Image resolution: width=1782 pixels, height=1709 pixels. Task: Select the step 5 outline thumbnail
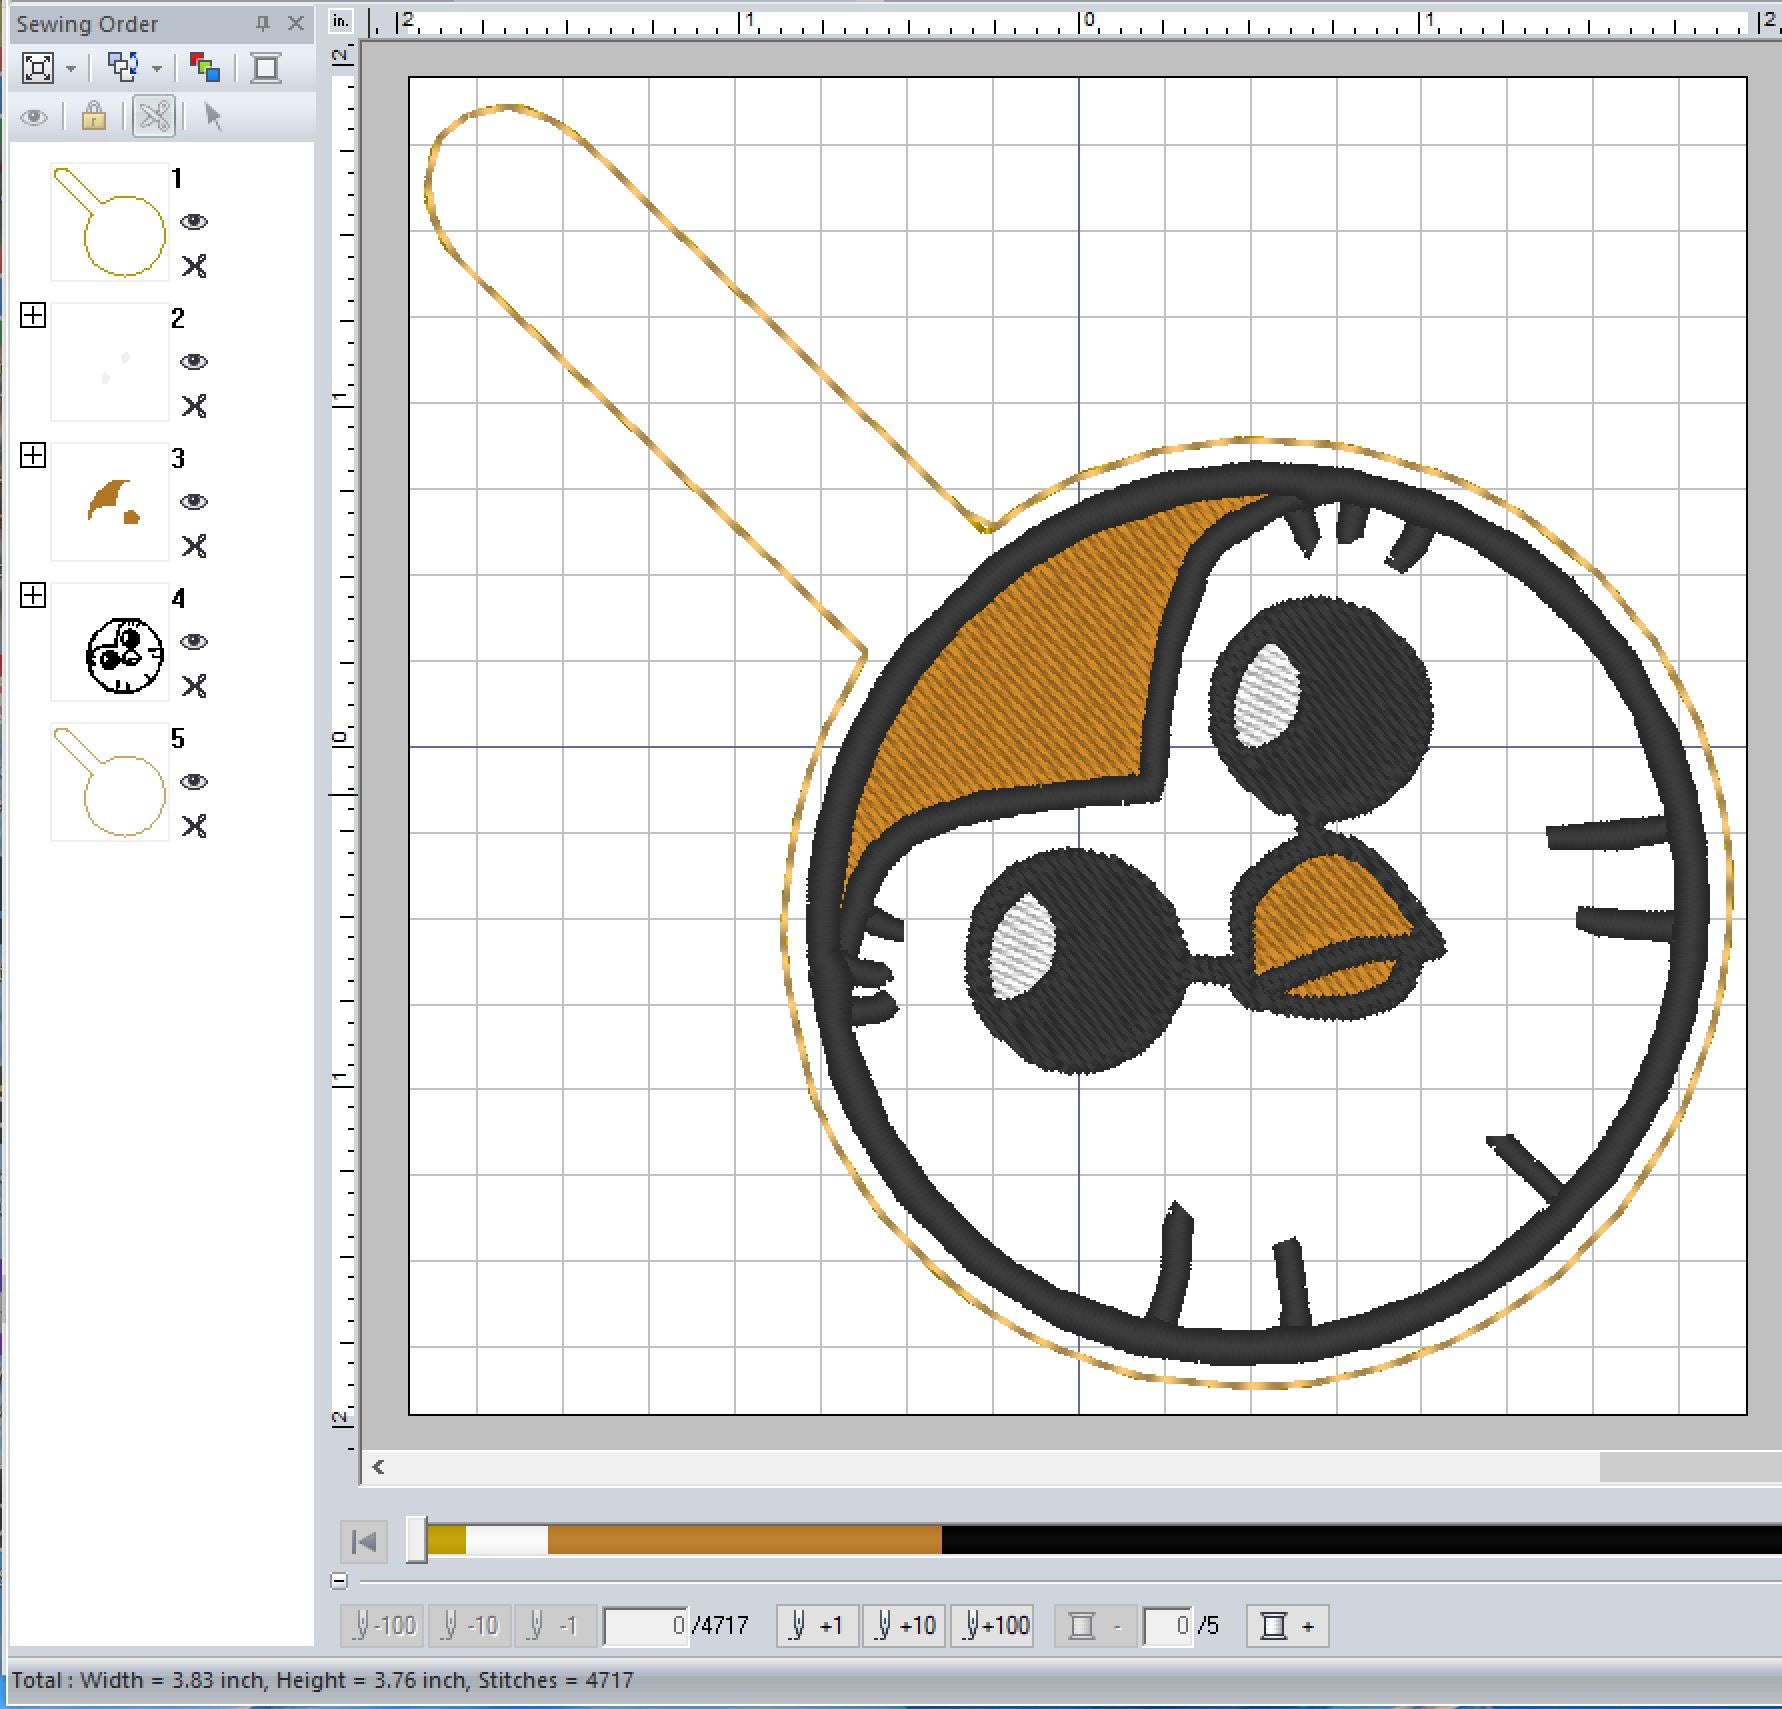[110, 782]
